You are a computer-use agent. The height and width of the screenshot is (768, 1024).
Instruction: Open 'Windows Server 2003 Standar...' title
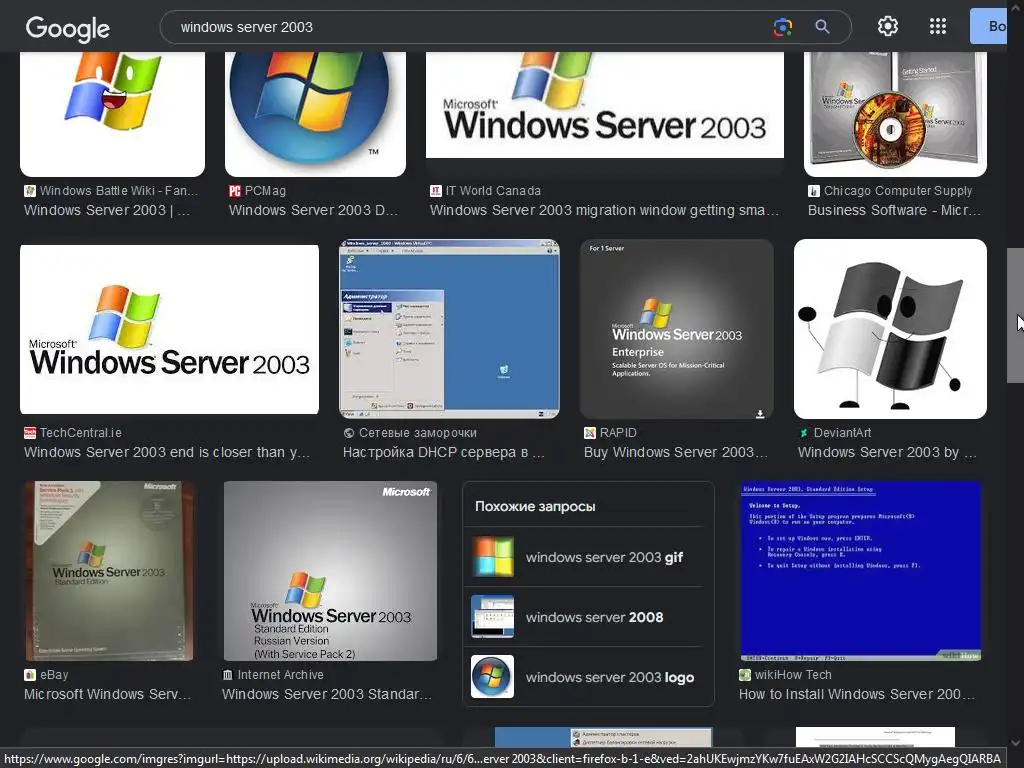(x=327, y=694)
